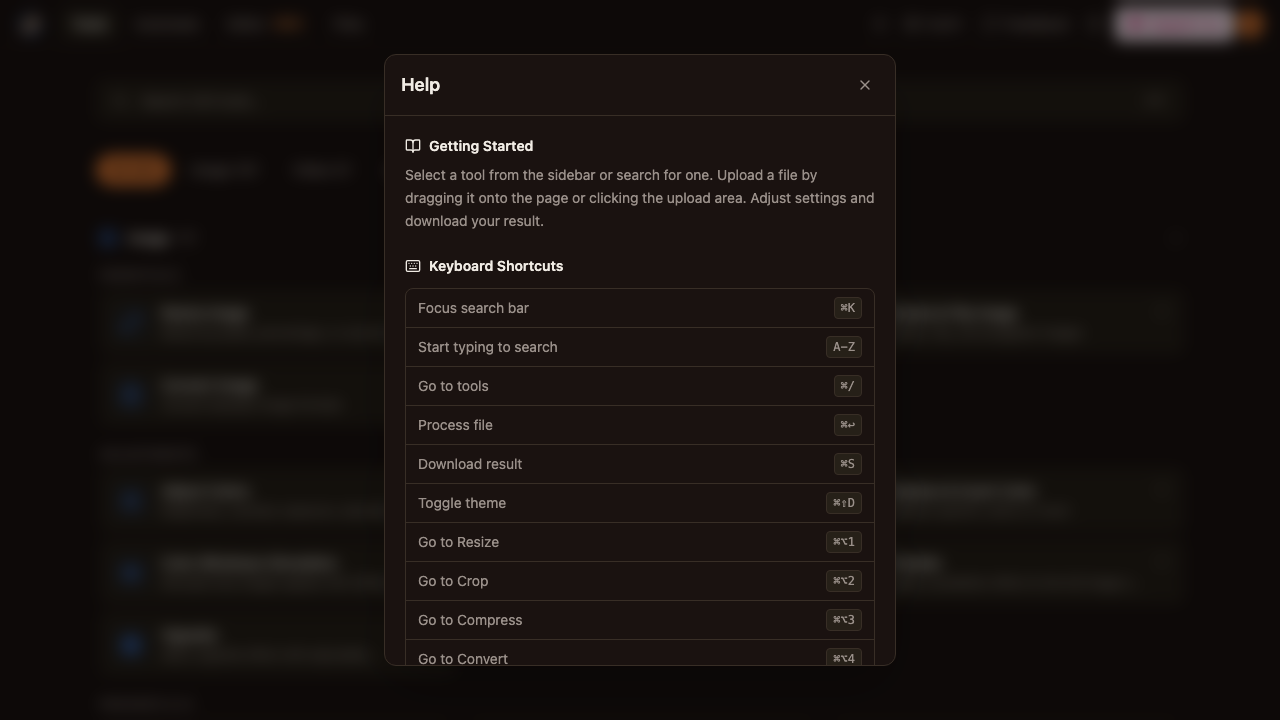The height and width of the screenshot is (720, 1280).
Task: Select the Go to Compress row
Action: (x=640, y=620)
